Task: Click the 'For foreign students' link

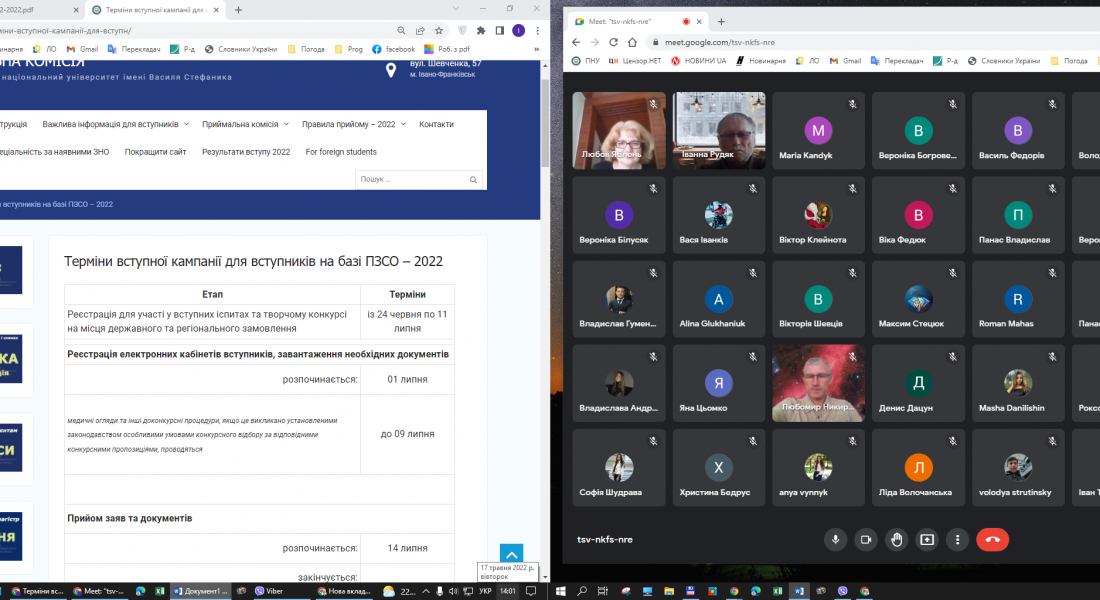Action: pyautogui.click(x=341, y=152)
